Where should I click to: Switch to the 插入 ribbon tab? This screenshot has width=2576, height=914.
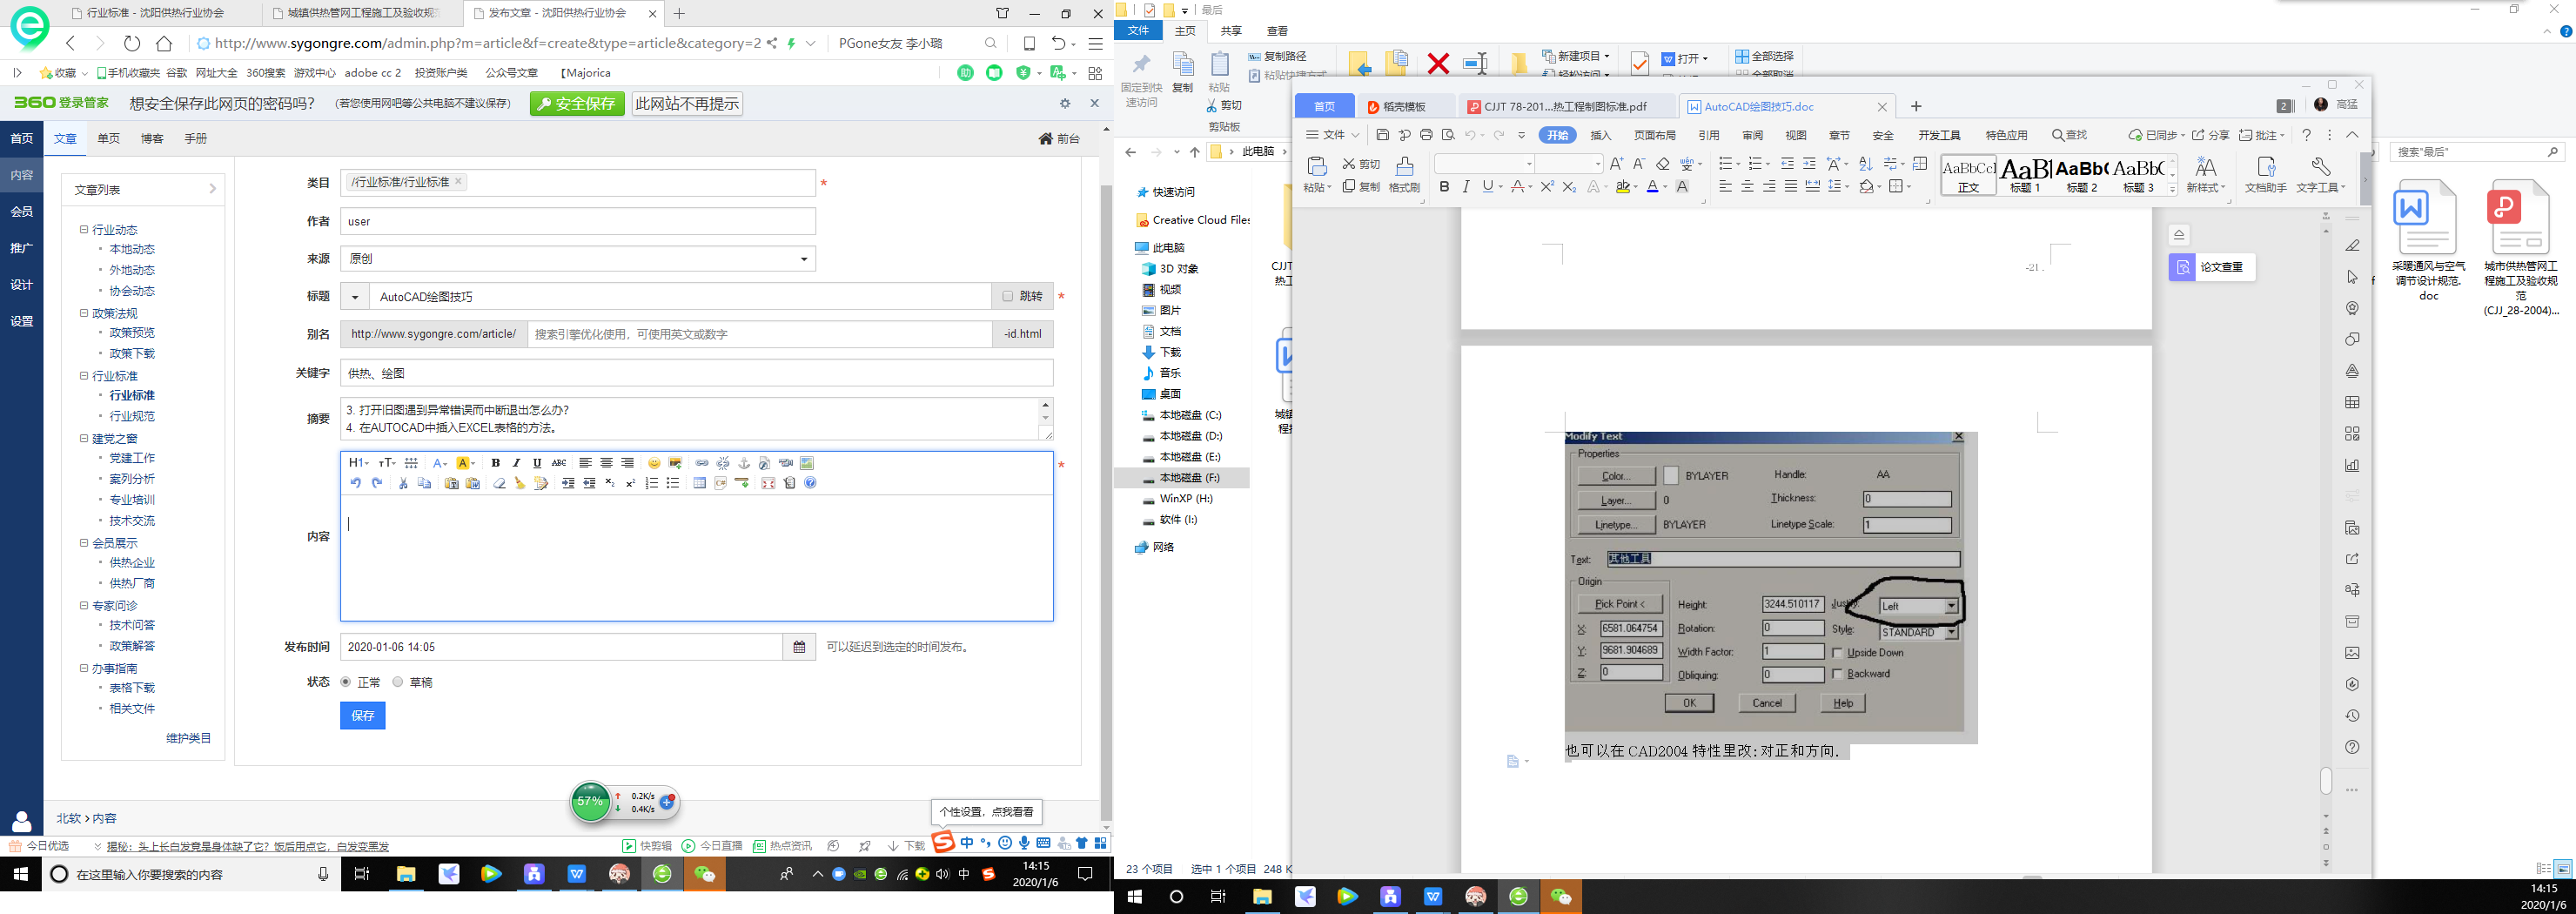coord(1601,135)
